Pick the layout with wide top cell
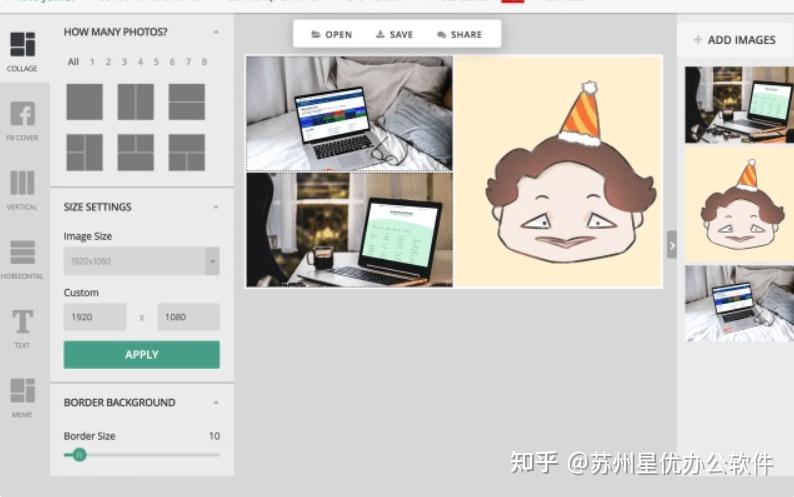 (187, 152)
